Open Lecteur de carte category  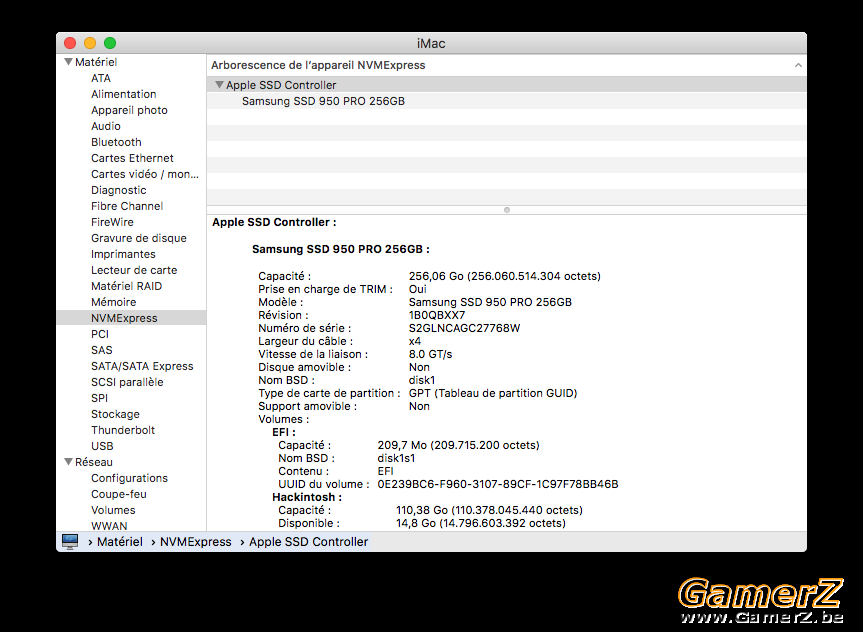[x=134, y=269]
